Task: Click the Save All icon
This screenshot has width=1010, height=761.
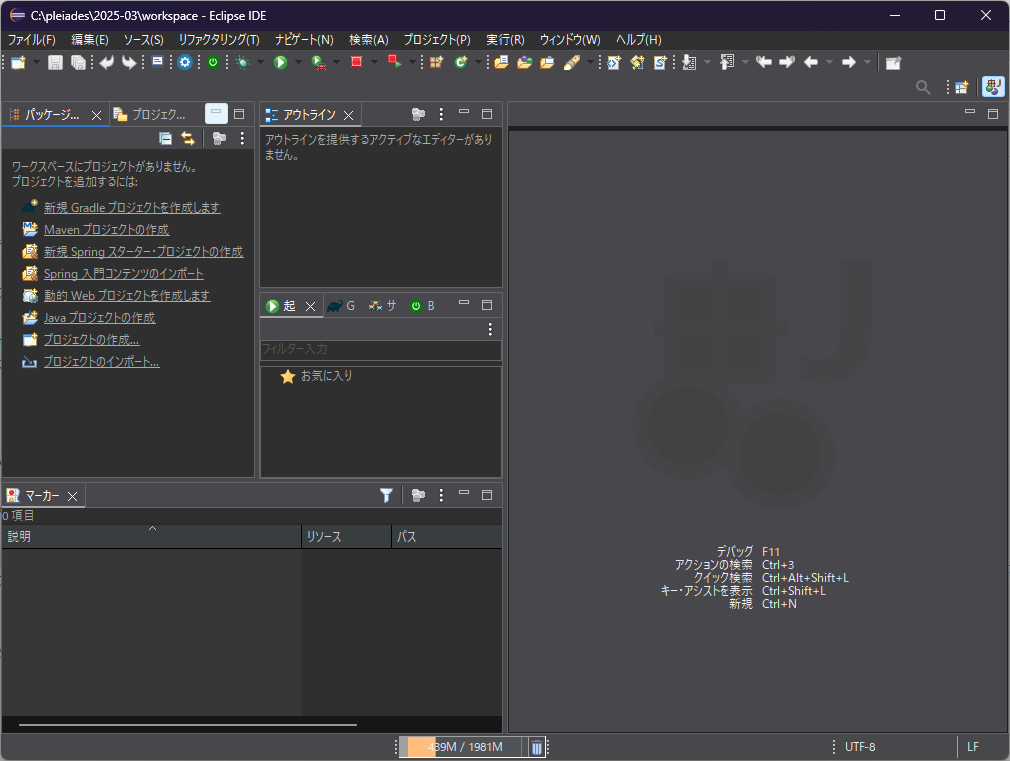Action: tap(79, 63)
